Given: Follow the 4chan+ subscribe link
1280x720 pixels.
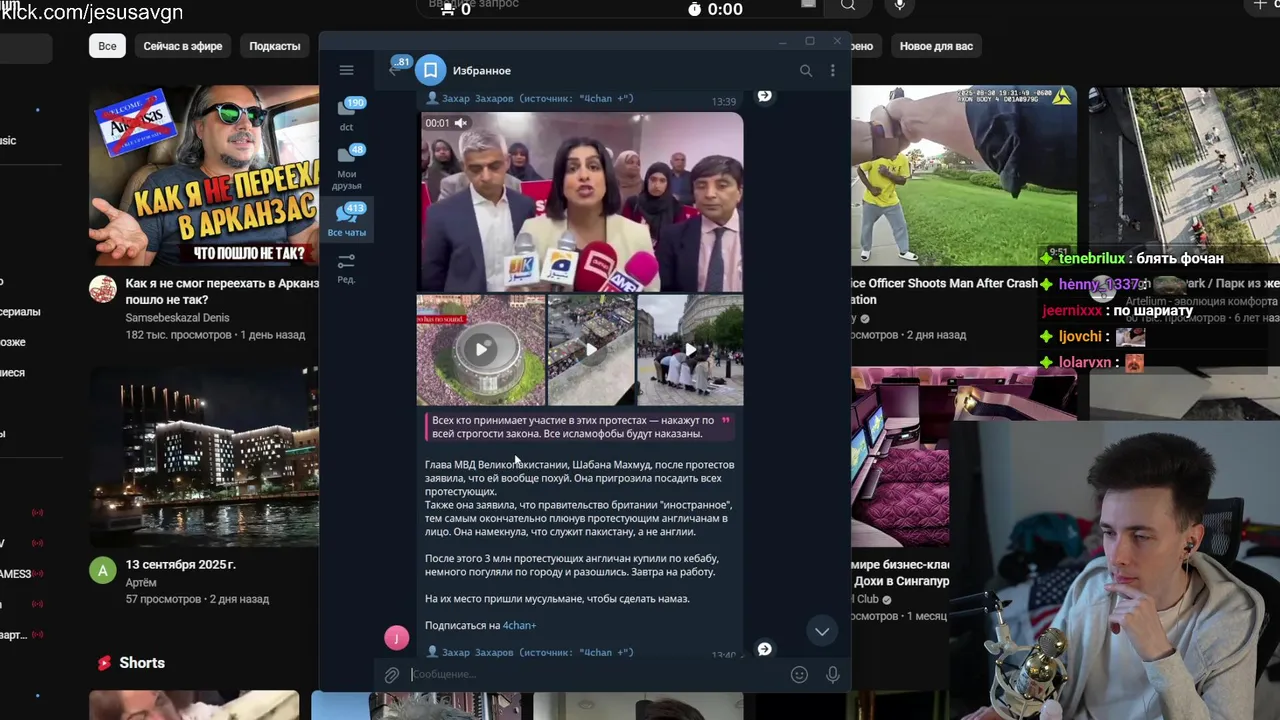Looking at the screenshot, I should [519, 625].
